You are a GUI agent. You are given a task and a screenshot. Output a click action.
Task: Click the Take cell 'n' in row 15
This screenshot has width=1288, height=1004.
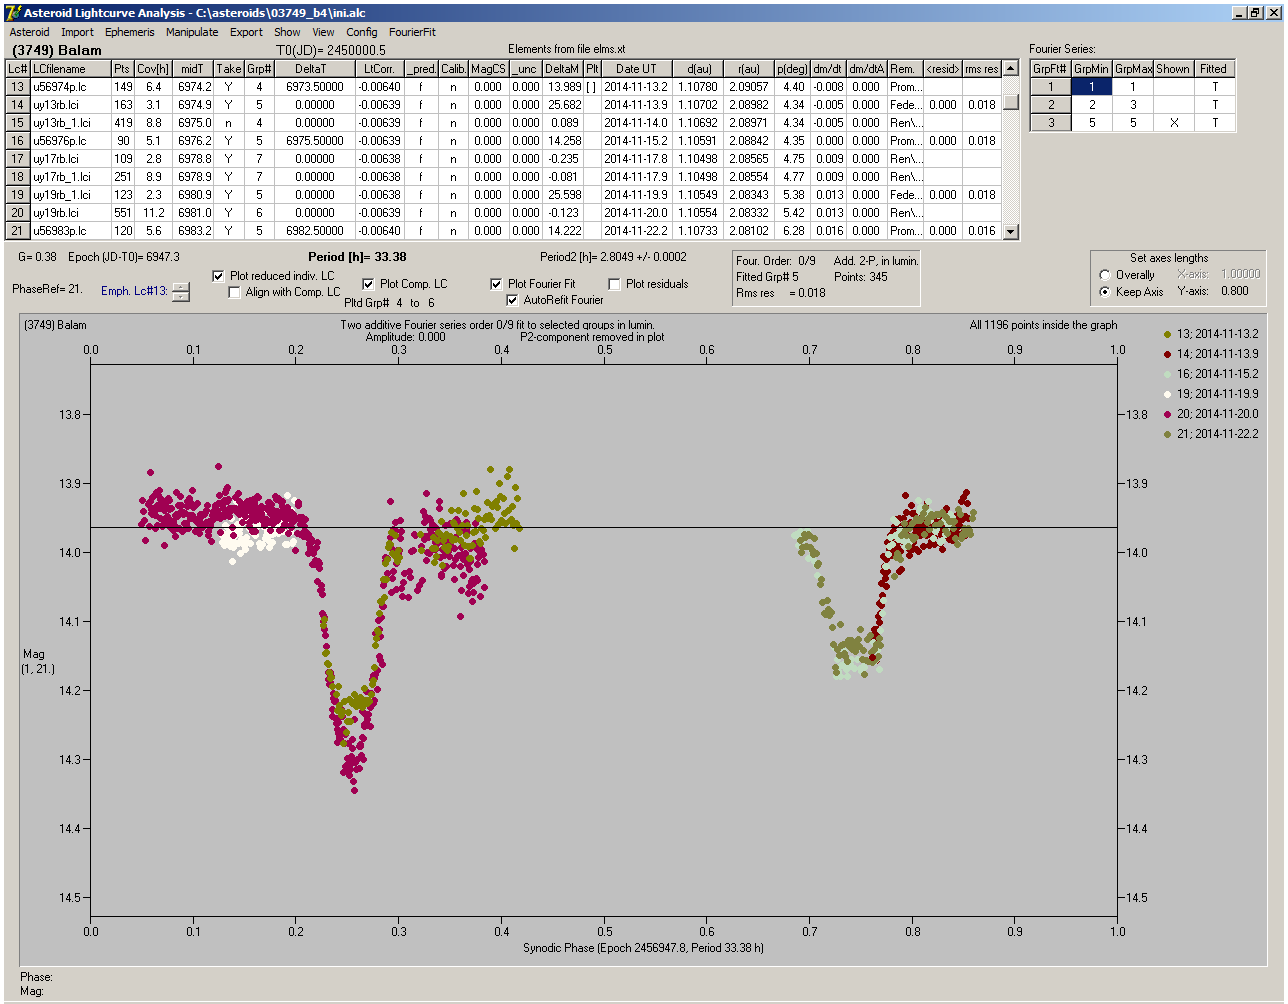tap(229, 123)
